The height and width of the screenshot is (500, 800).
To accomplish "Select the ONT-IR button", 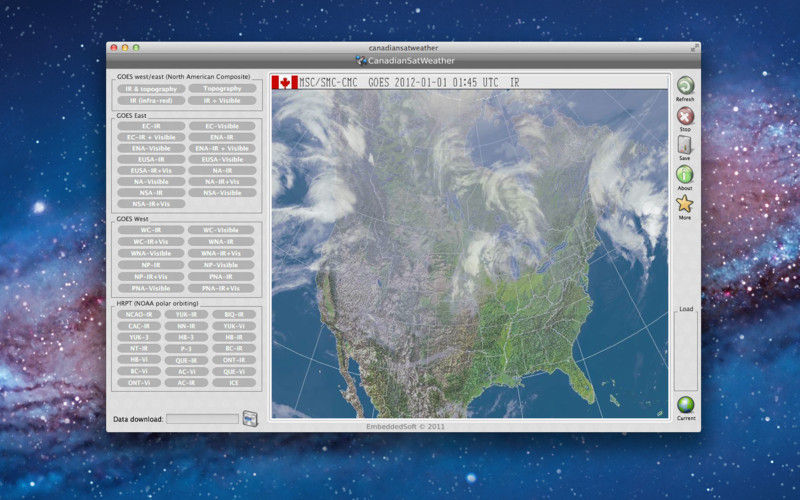I will coord(234,360).
